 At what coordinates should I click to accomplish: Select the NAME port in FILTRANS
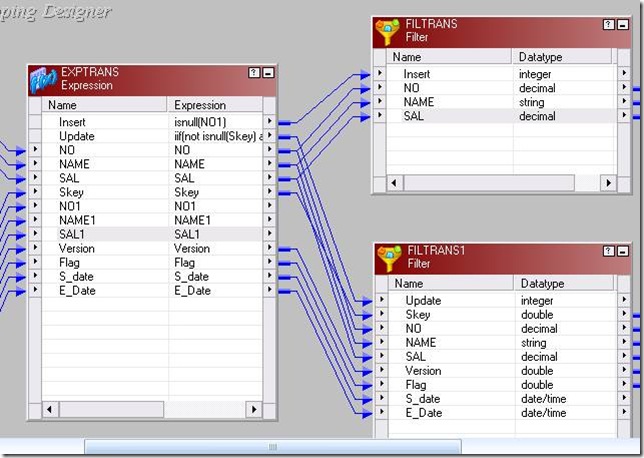pyautogui.click(x=419, y=102)
